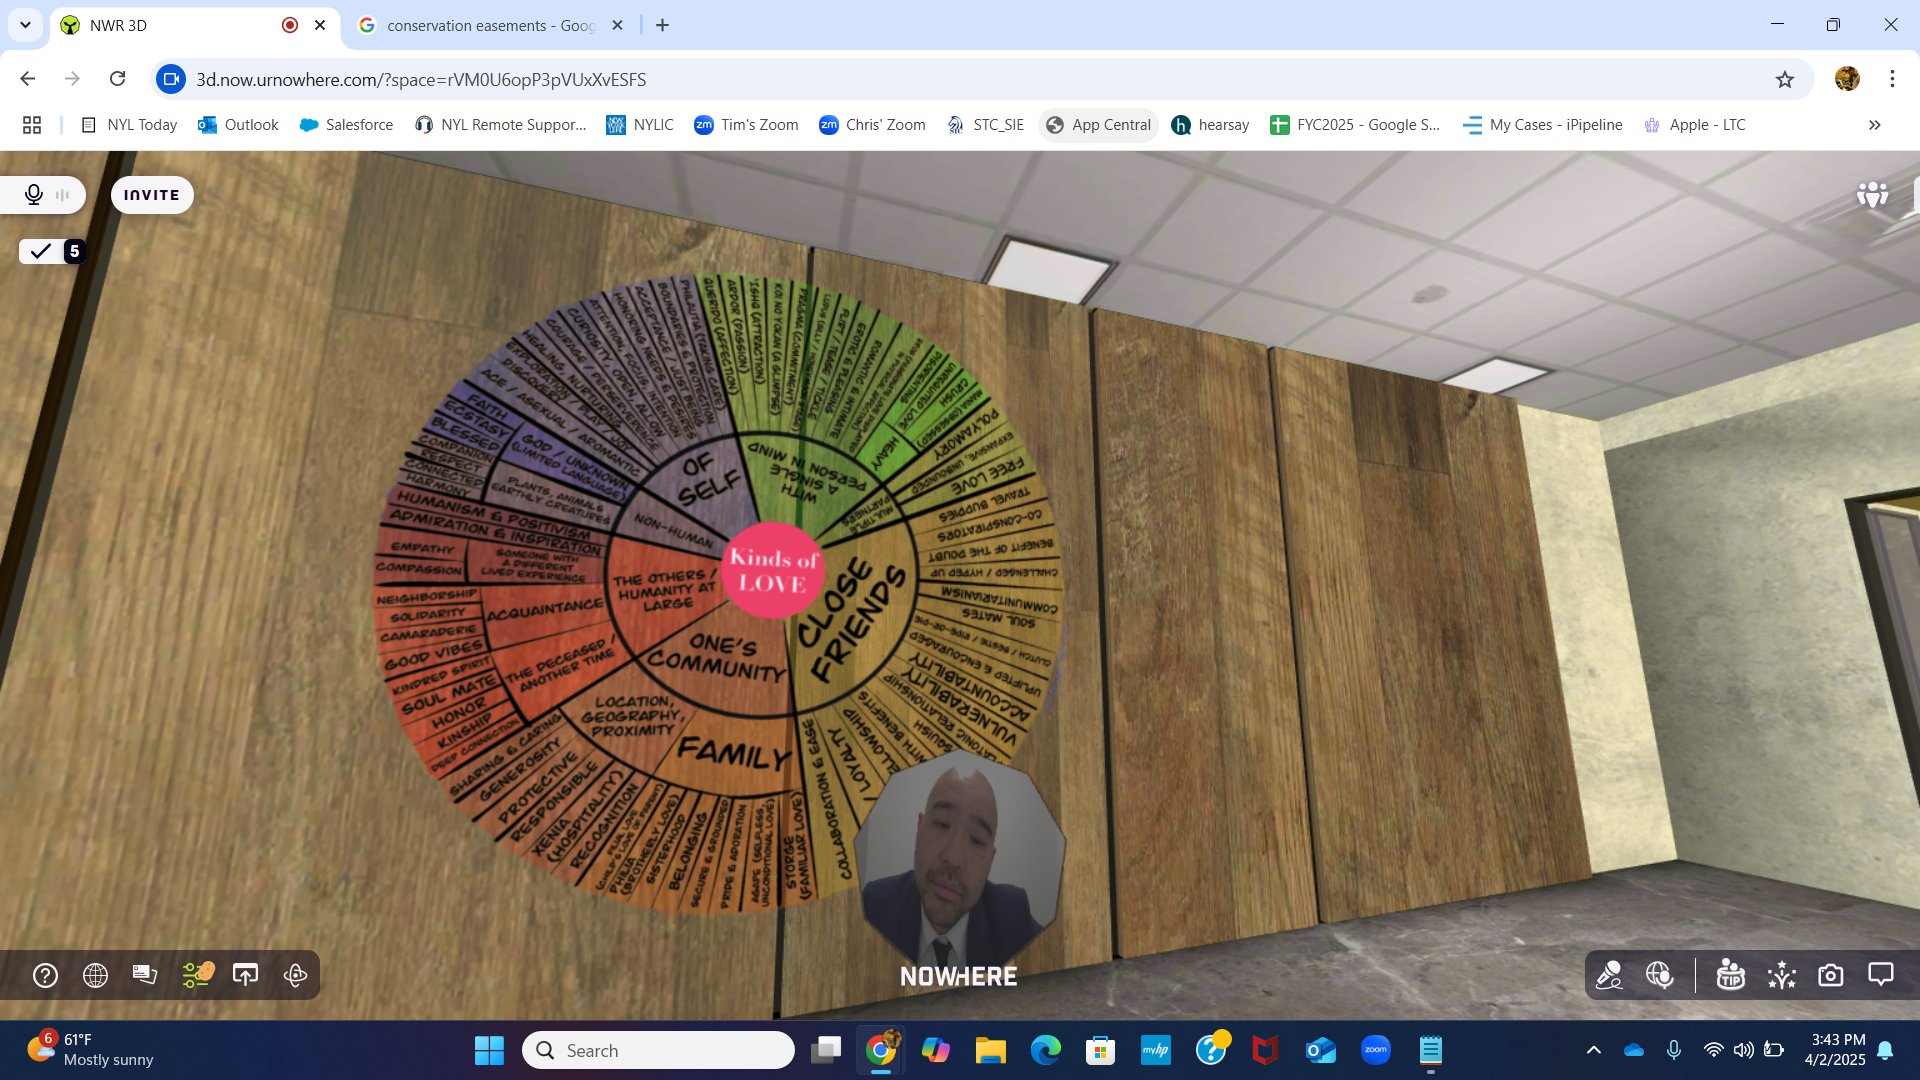The width and height of the screenshot is (1920, 1080).
Task: Open the NYL Today bookmark
Action: pyautogui.click(x=128, y=125)
